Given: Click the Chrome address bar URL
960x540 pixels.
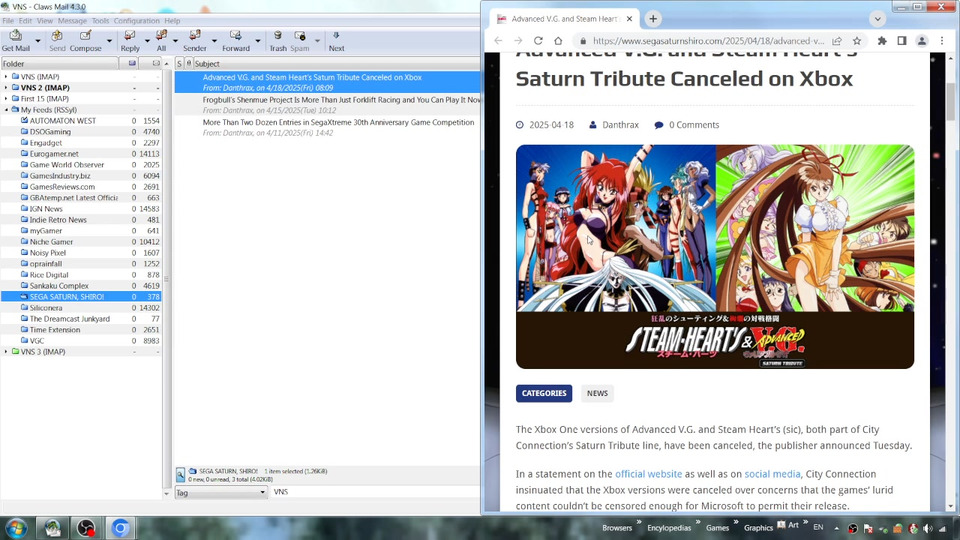Looking at the screenshot, I should [708, 41].
